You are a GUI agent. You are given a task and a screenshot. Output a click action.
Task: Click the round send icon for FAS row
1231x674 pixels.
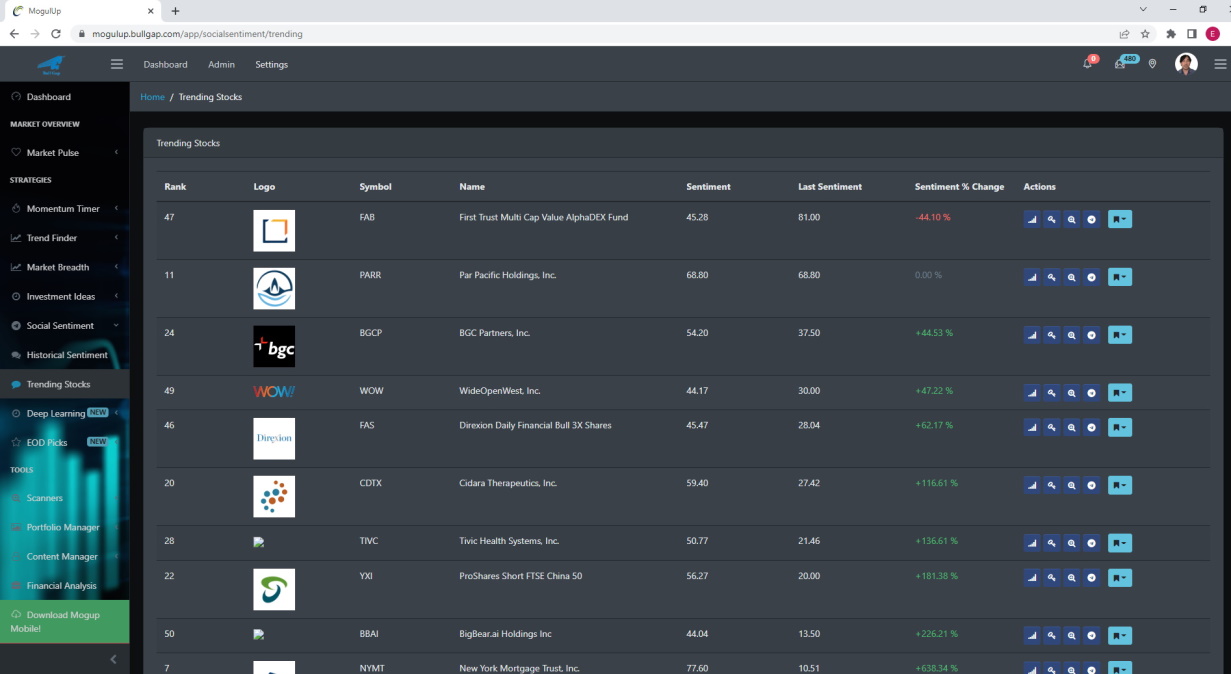click(1092, 427)
